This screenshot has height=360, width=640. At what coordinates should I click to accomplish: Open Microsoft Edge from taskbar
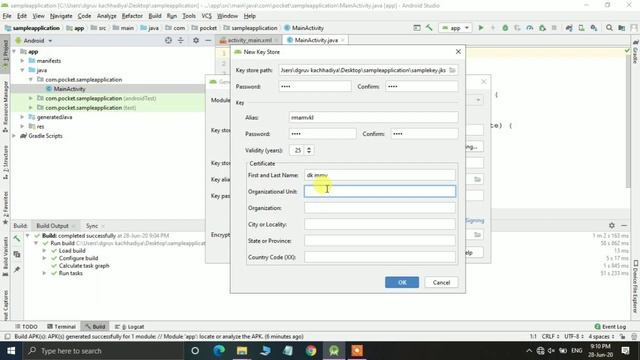coord(219,351)
